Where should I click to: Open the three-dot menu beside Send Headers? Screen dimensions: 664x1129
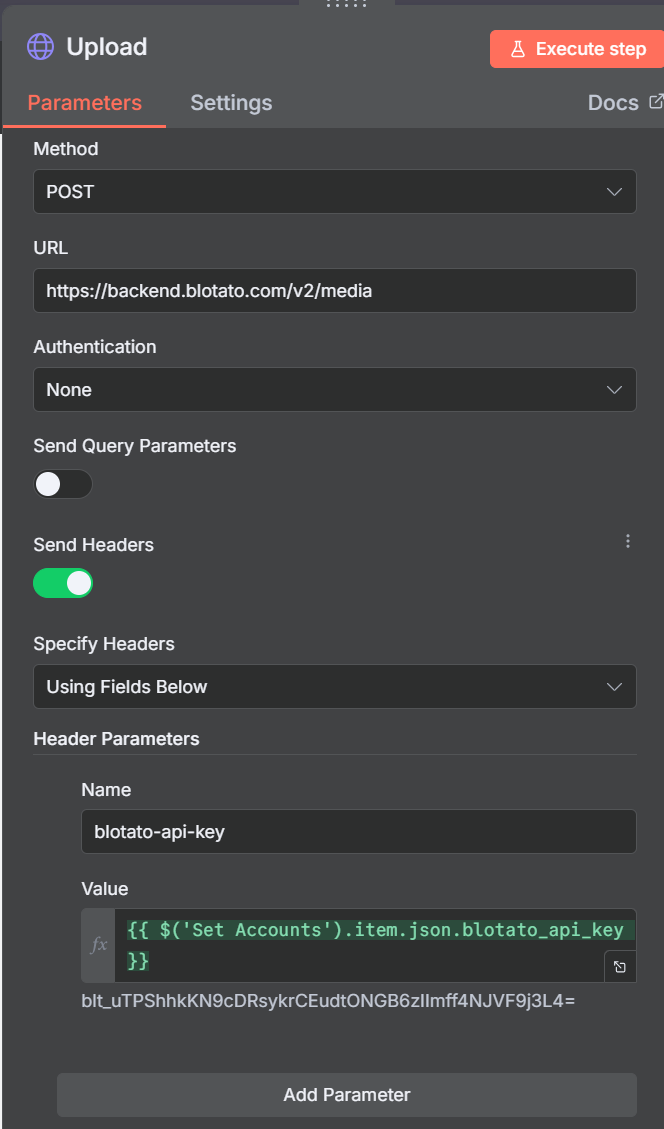[628, 541]
